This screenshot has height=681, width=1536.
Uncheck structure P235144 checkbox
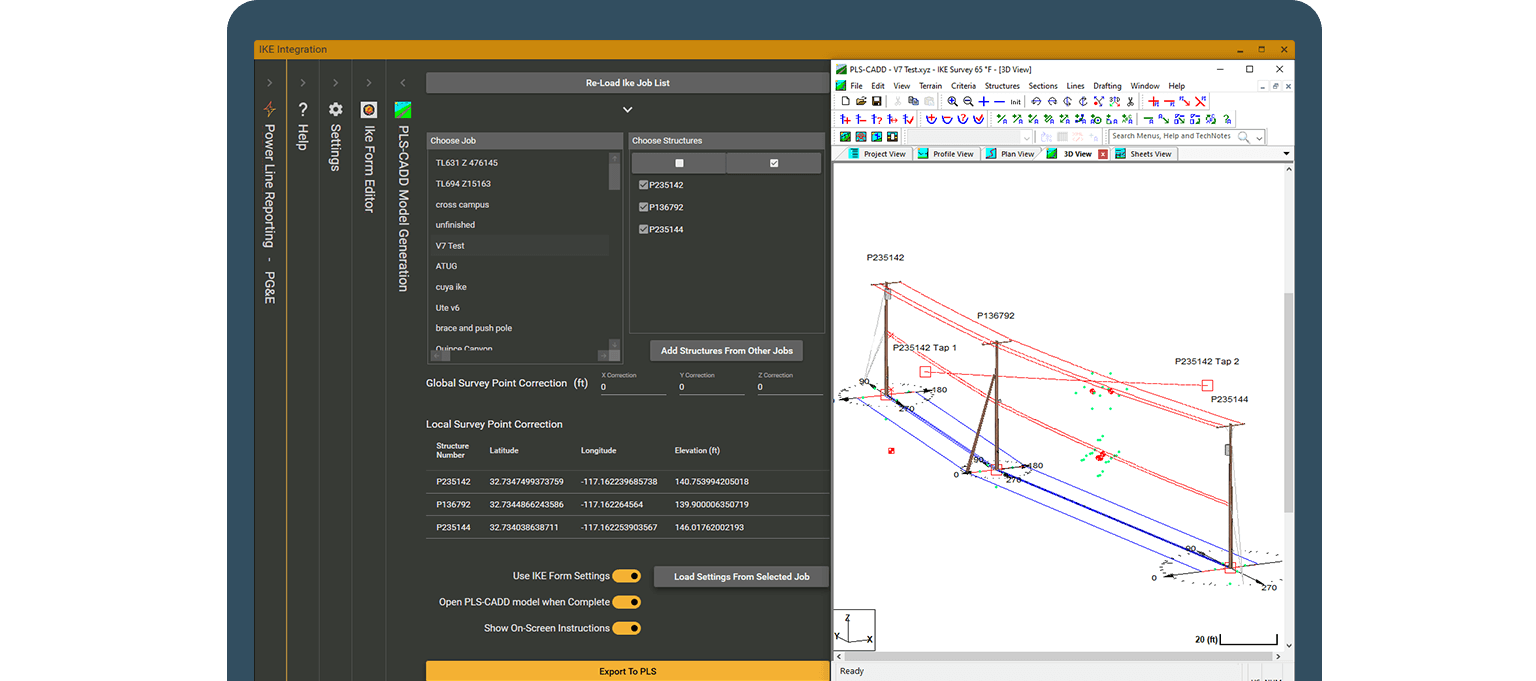pos(643,229)
